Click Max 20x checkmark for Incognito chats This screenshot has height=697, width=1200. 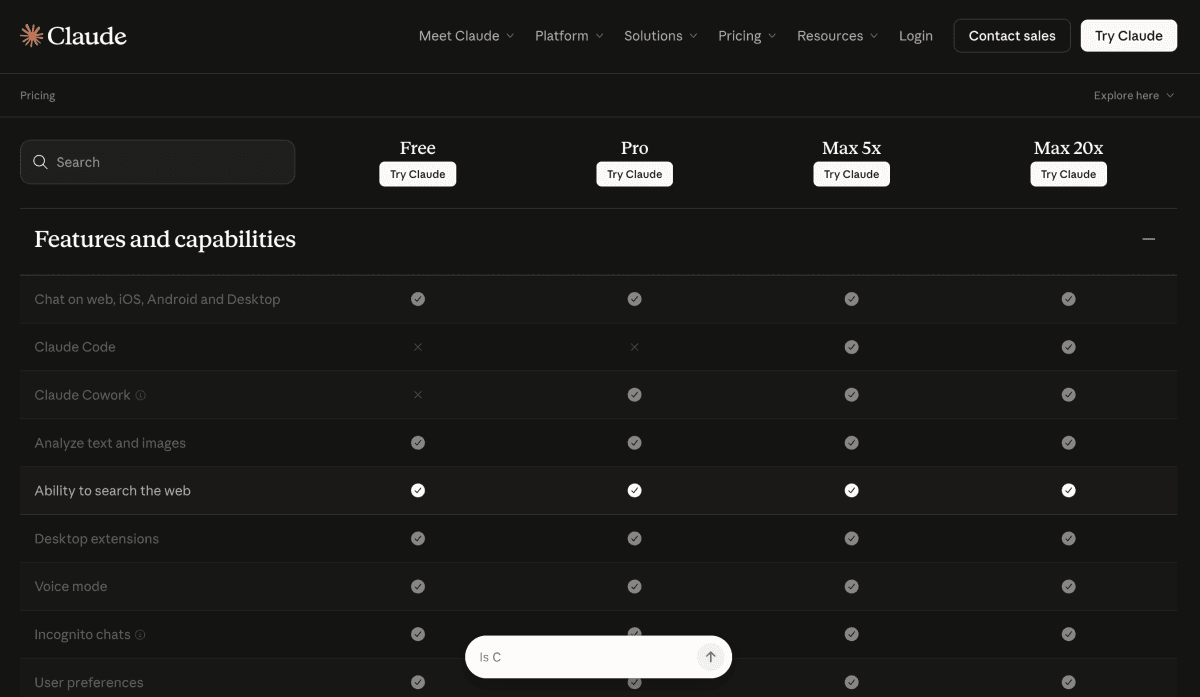(1068, 634)
